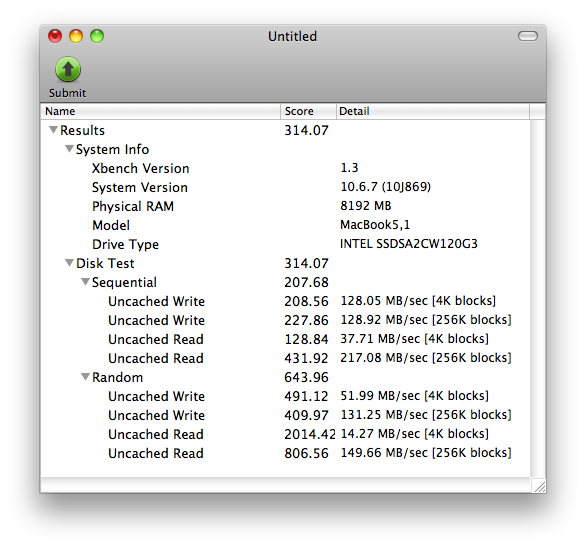Image resolution: width=586 pixels, height=548 pixels.
Task: Sort by the Detail column header
Action: pyautogui.click(x=433, y=111)
